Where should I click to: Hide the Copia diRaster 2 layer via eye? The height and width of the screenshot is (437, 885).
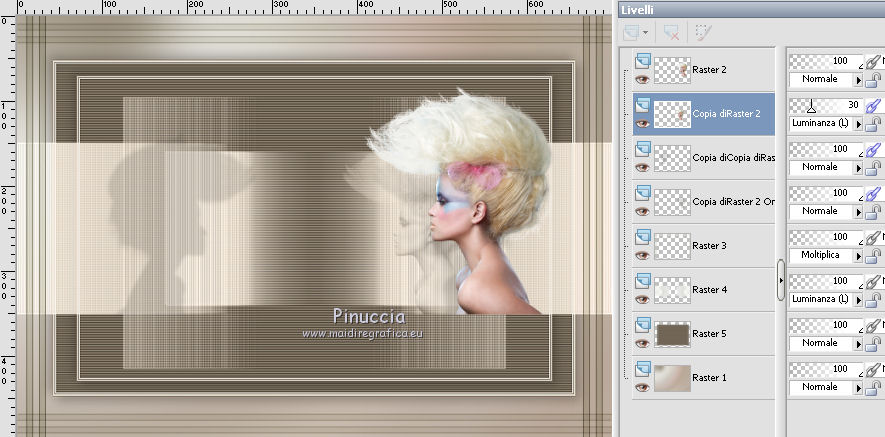[642, 124]
